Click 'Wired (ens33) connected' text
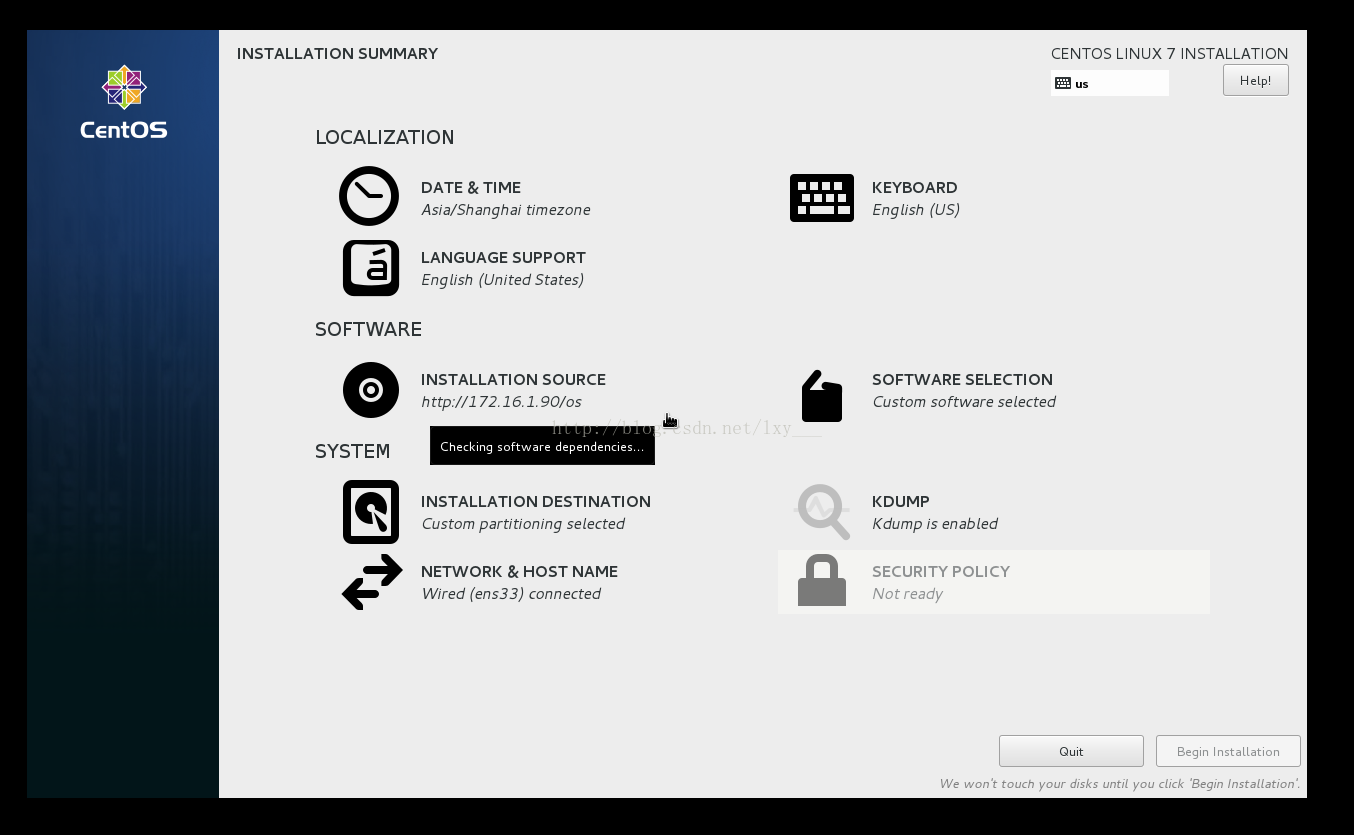1354x835 pixels. point(511,594)
